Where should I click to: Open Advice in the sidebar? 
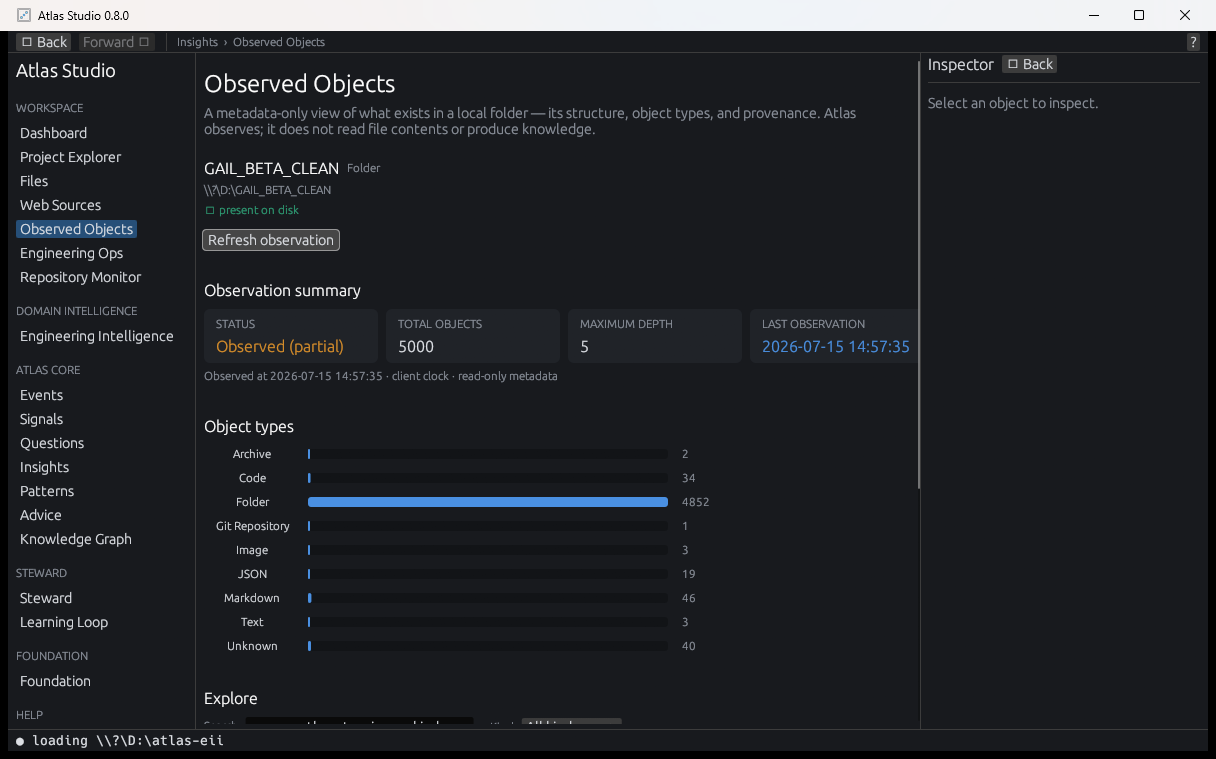point(40,515)
